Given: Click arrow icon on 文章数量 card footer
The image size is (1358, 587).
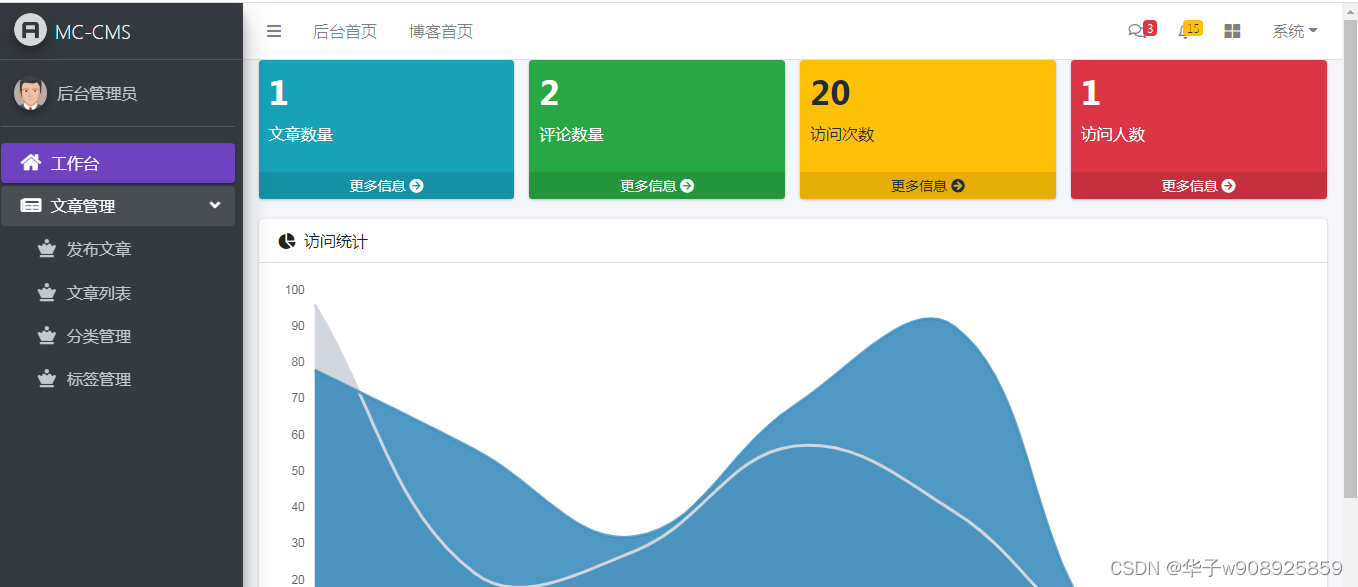Looking at the screenshot, I should (x=417, y=186).
